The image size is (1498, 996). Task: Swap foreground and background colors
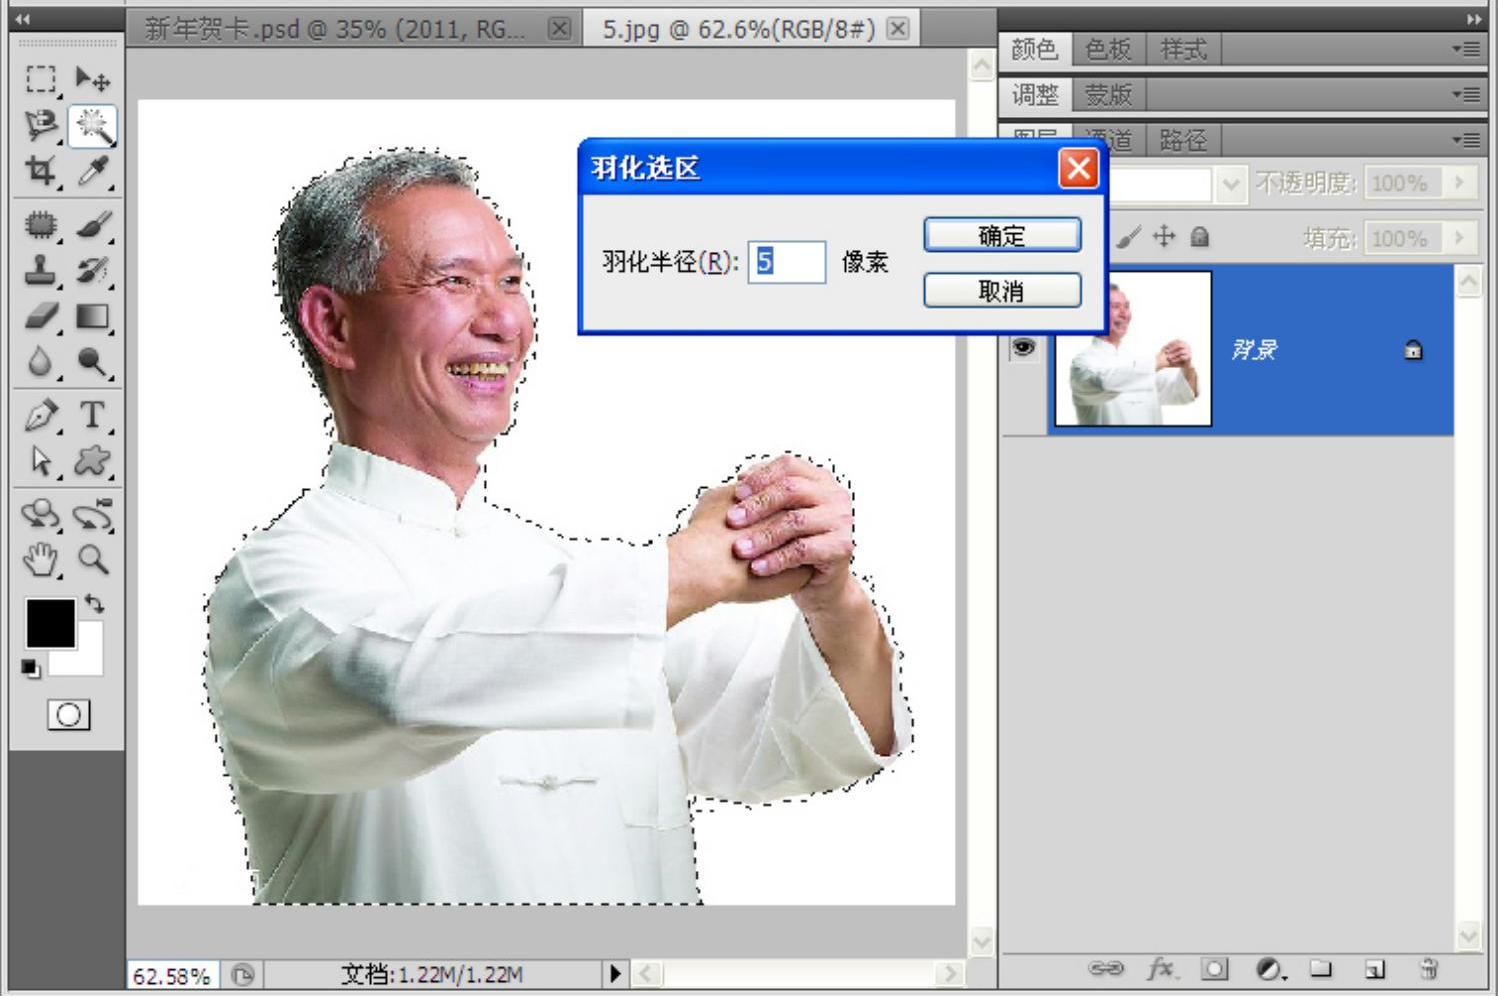[95, 603]
